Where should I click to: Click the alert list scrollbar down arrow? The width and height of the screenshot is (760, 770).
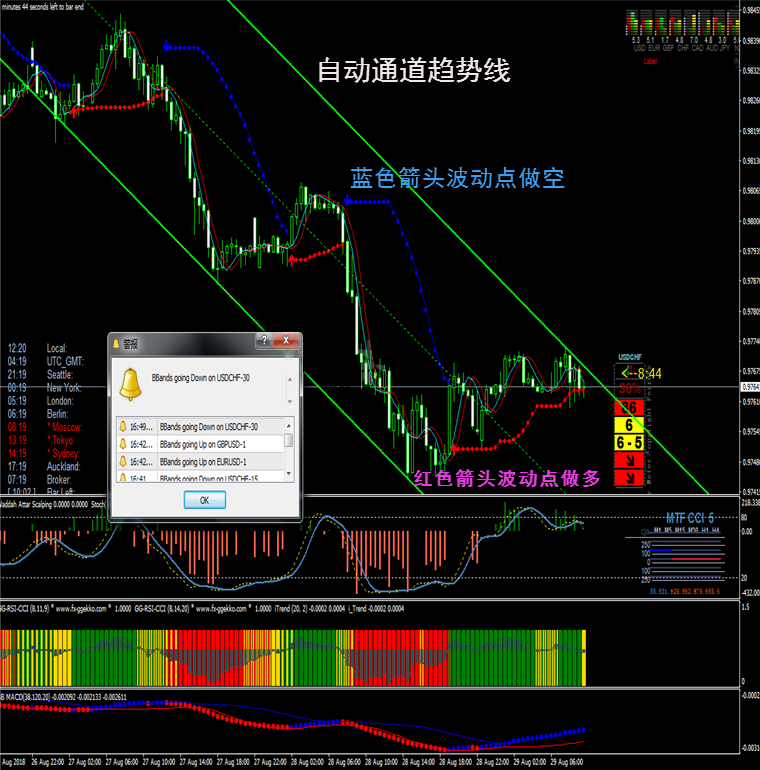click(289, 473)
